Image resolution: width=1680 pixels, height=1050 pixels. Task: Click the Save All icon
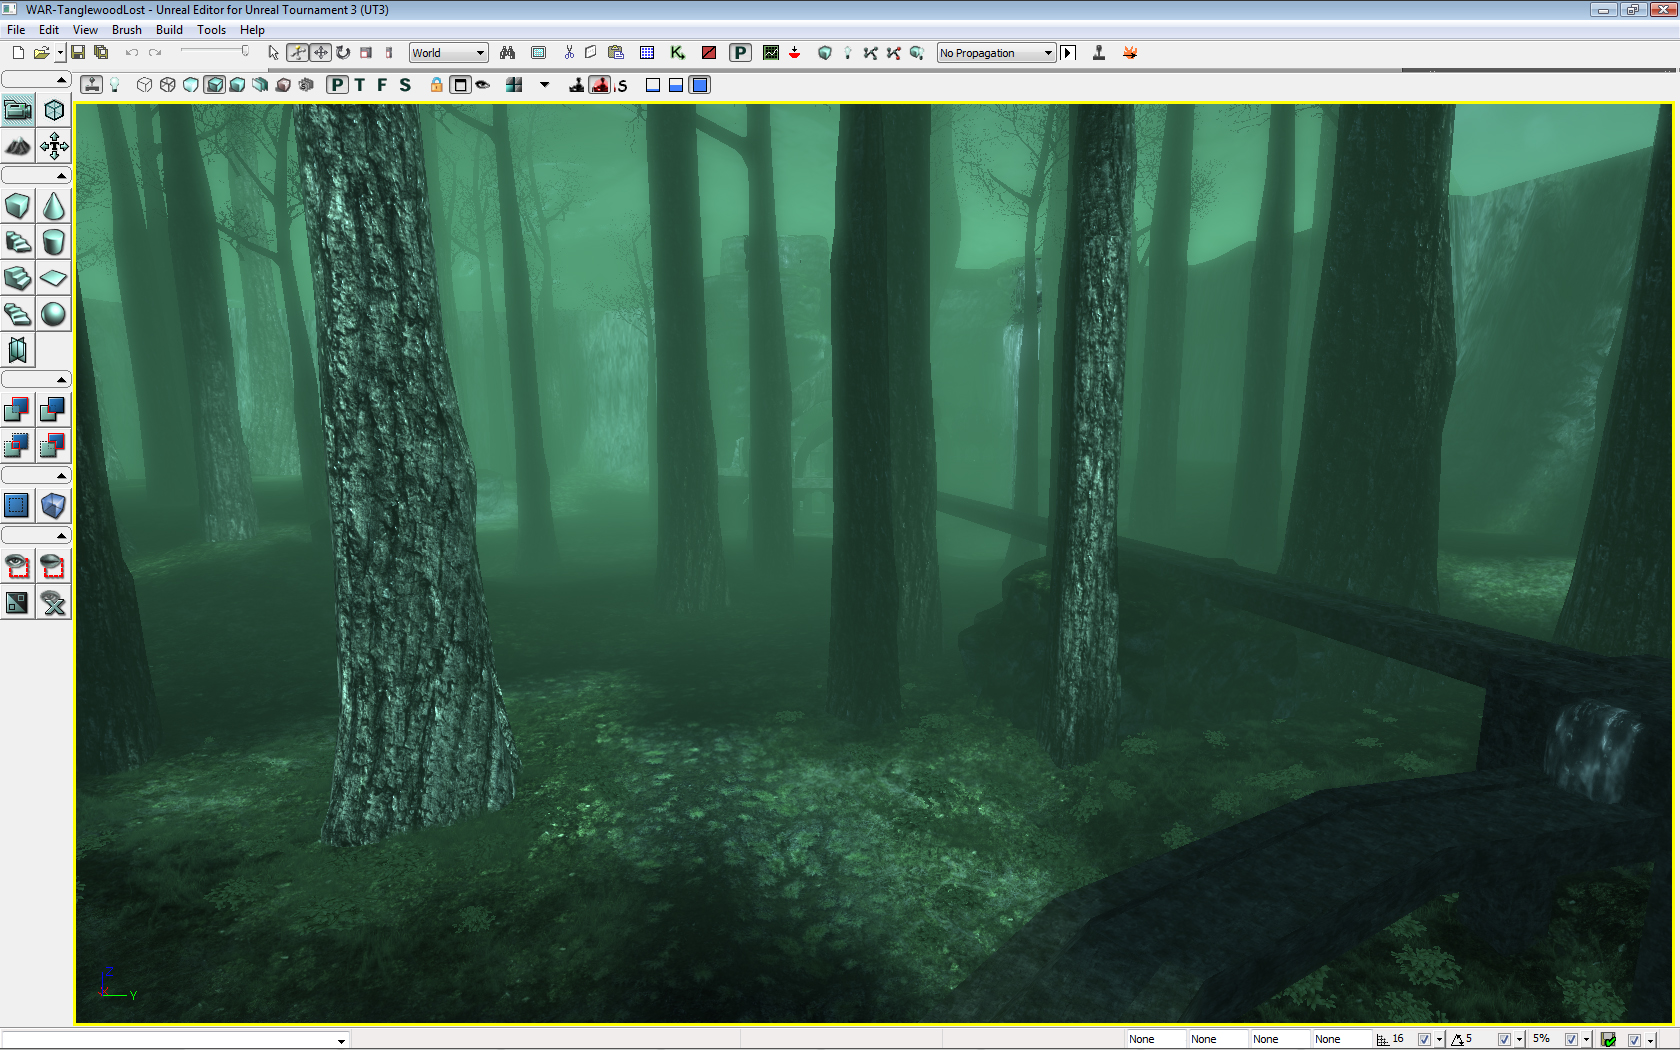coord(101,53)
